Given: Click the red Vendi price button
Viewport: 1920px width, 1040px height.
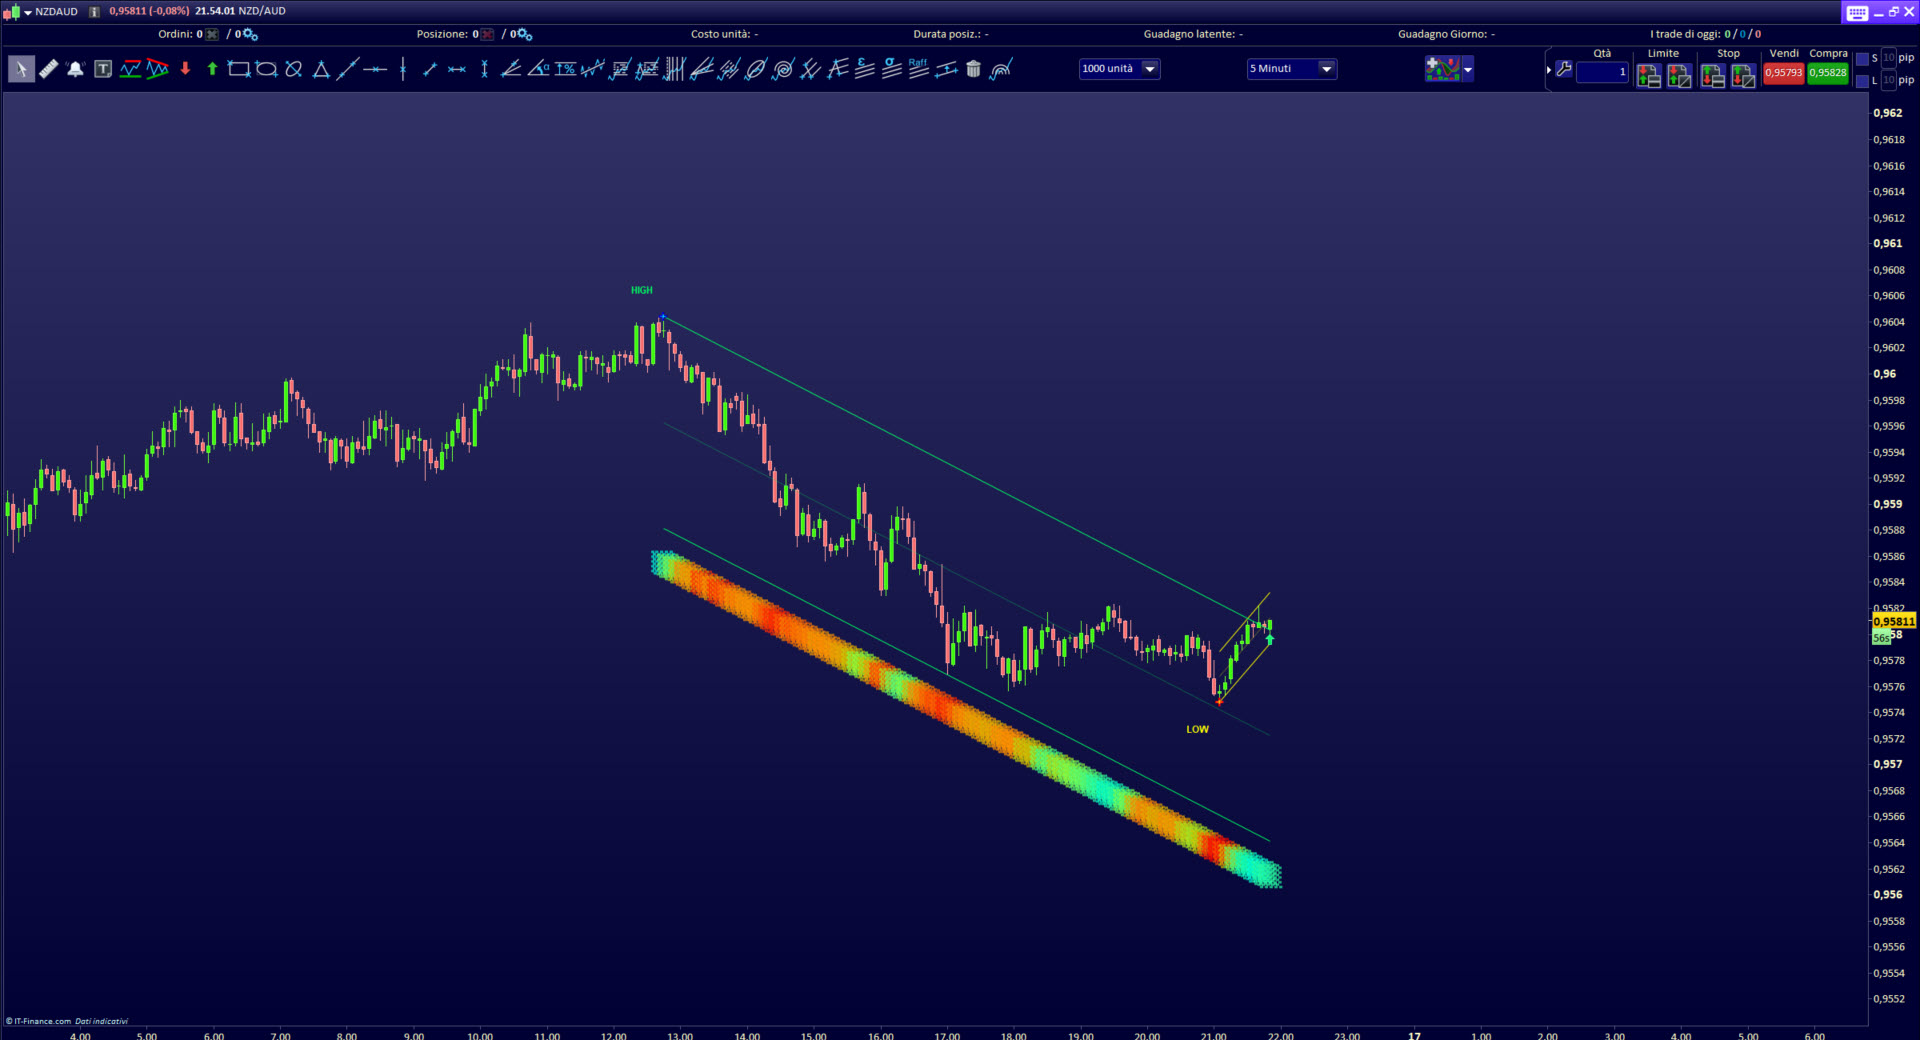Looking at the screenshot, I should pos(1783,73).
